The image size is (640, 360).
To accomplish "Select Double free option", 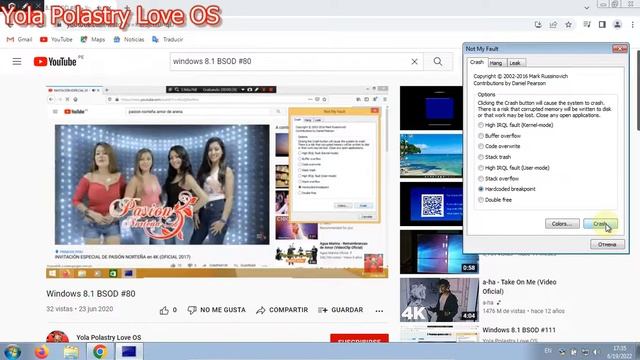I will (x=494, y=200).
